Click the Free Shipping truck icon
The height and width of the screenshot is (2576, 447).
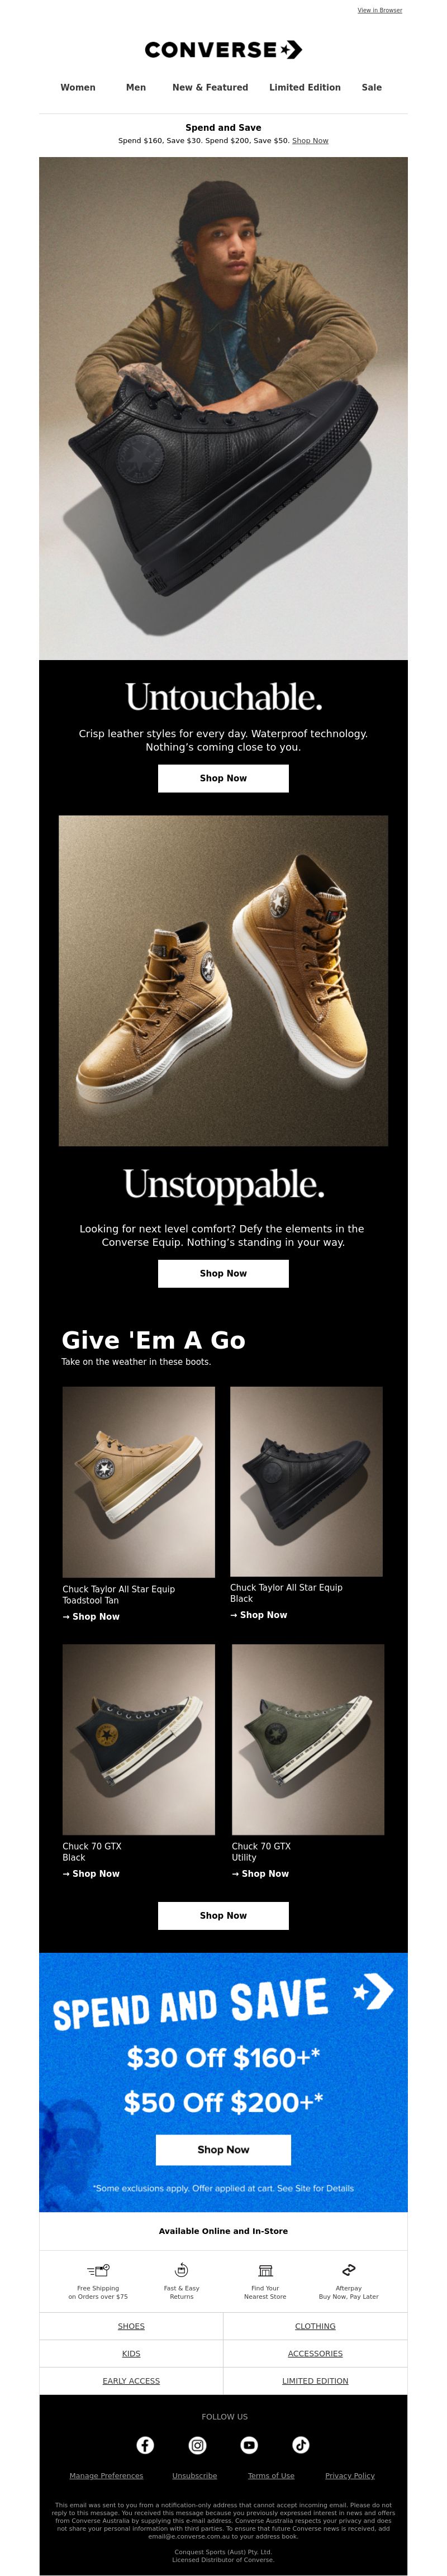click(98, 2270)
